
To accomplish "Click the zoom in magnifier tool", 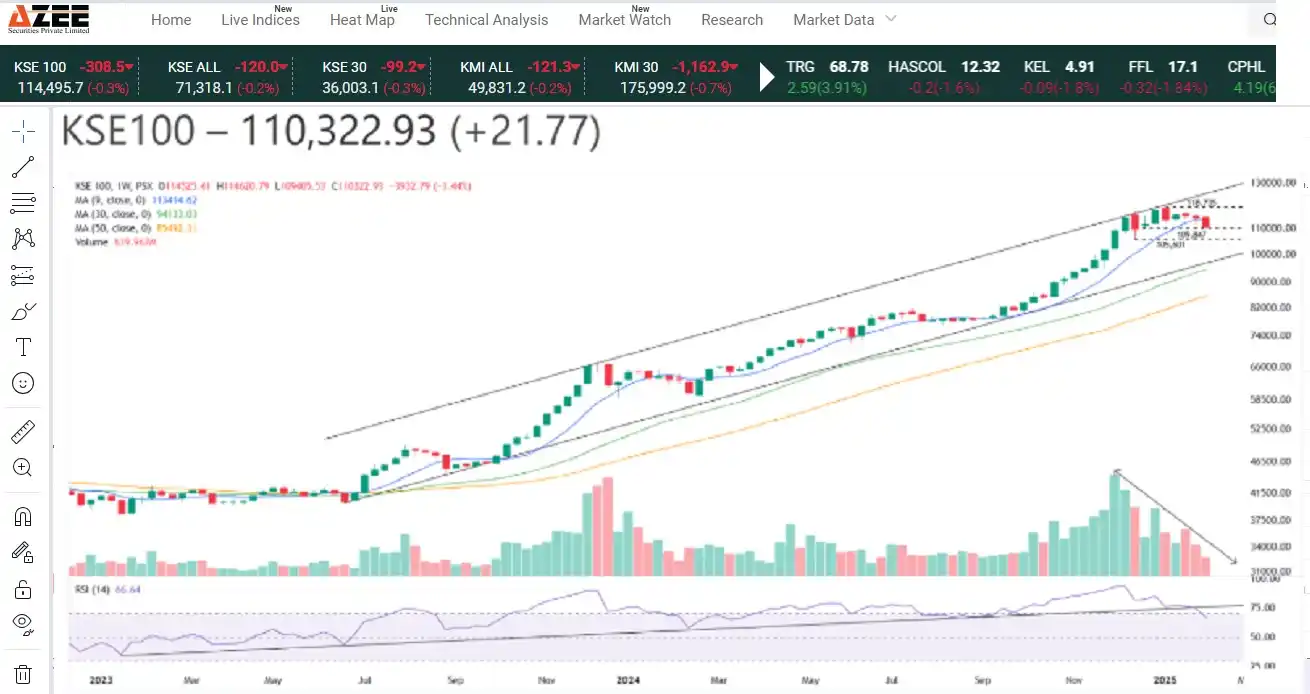I will click(x=22, y=468).
